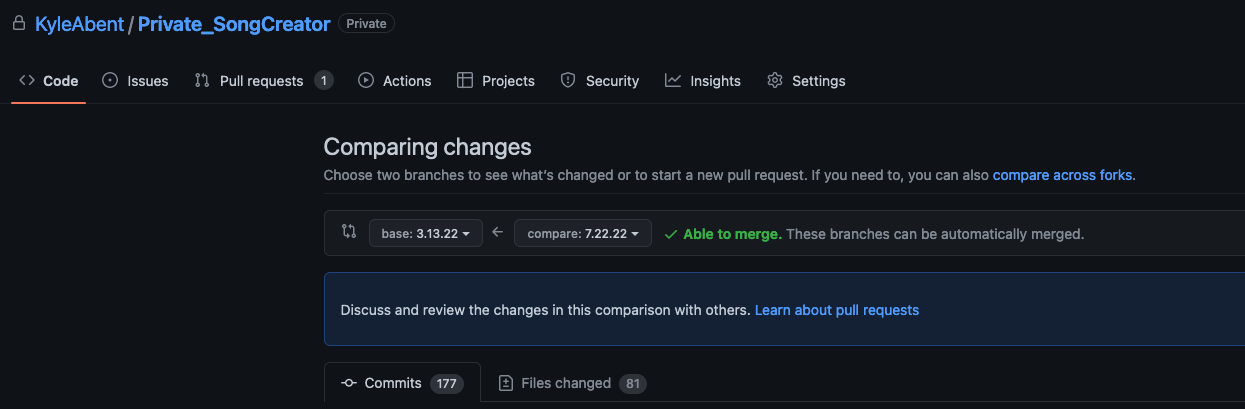Click the Security shield icon
This screenshot has width=1245, height=409.
[x=568, y=81]
